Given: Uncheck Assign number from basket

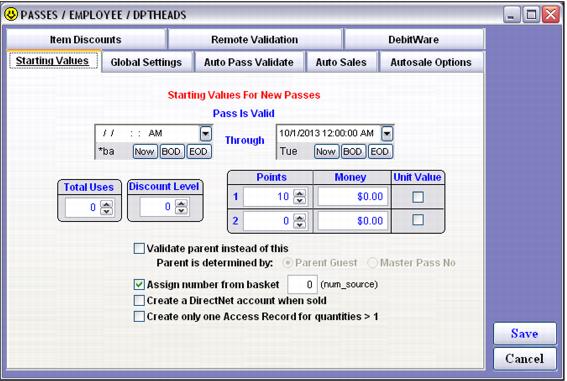Looking at the screenshot, I should (x=139, y=285).
